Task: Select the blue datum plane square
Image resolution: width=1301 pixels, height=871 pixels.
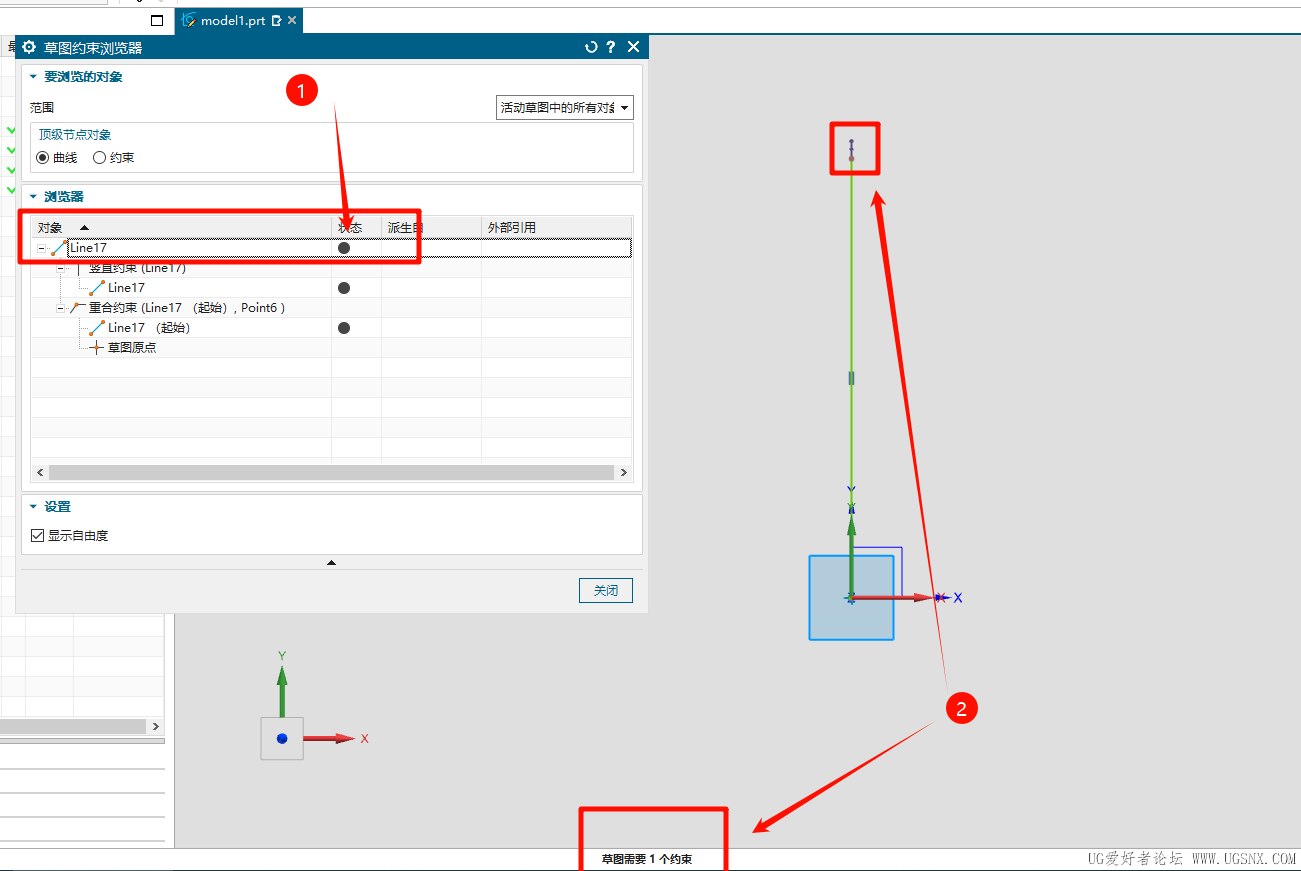Action: click(851, 598)
